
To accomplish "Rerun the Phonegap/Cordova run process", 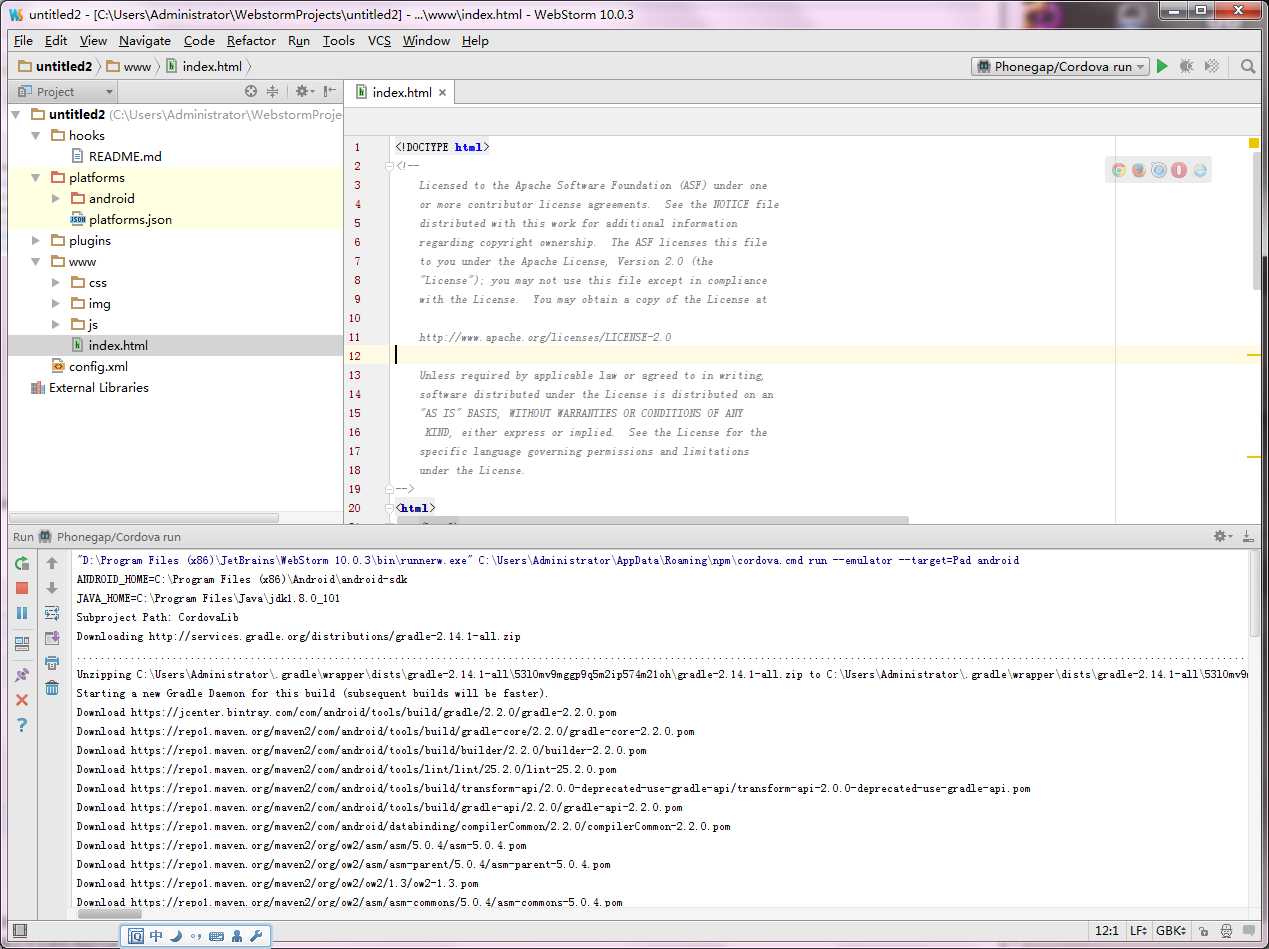I will pos(22,564).
